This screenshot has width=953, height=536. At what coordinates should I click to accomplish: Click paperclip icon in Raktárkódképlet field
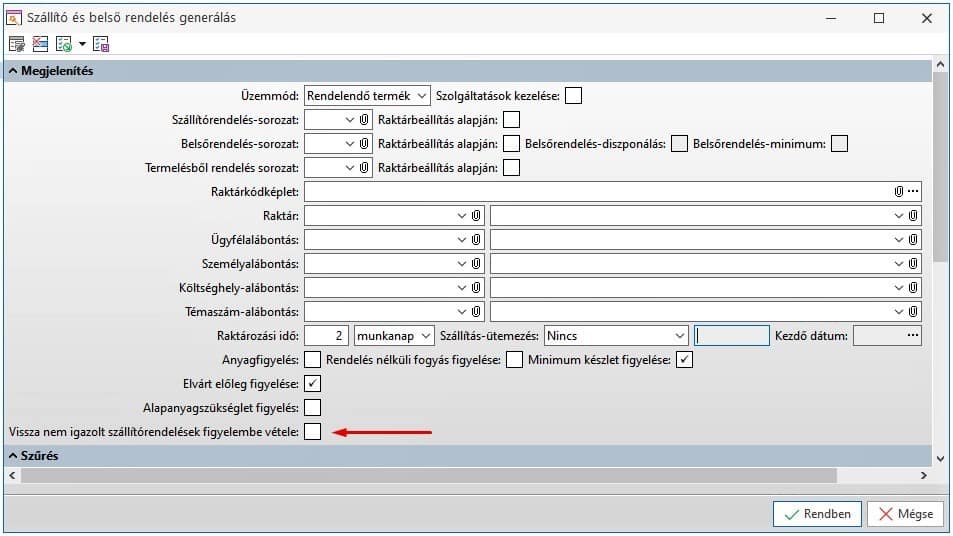pos(899,191)
